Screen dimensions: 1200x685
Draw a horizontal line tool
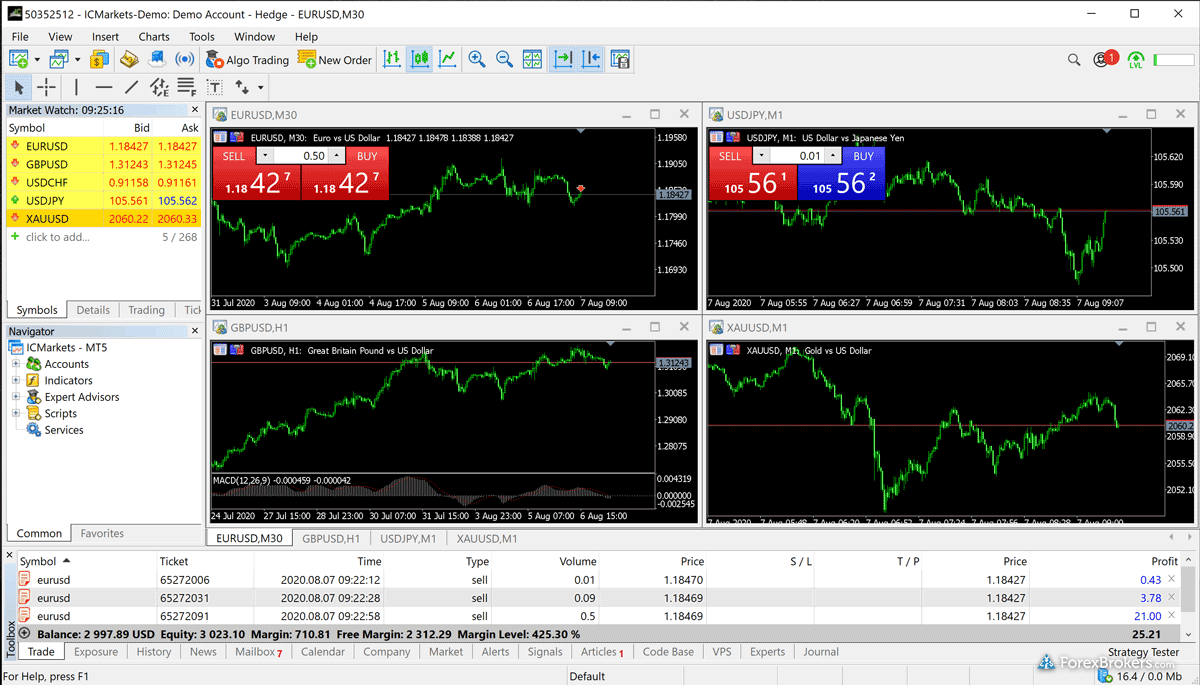104,88
